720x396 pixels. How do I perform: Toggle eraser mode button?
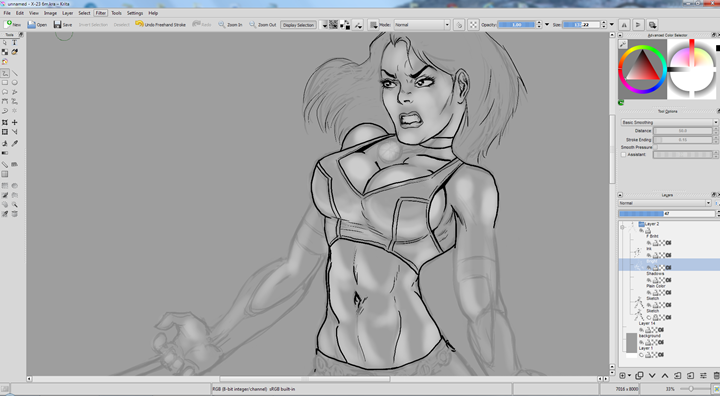coord(459,25)
